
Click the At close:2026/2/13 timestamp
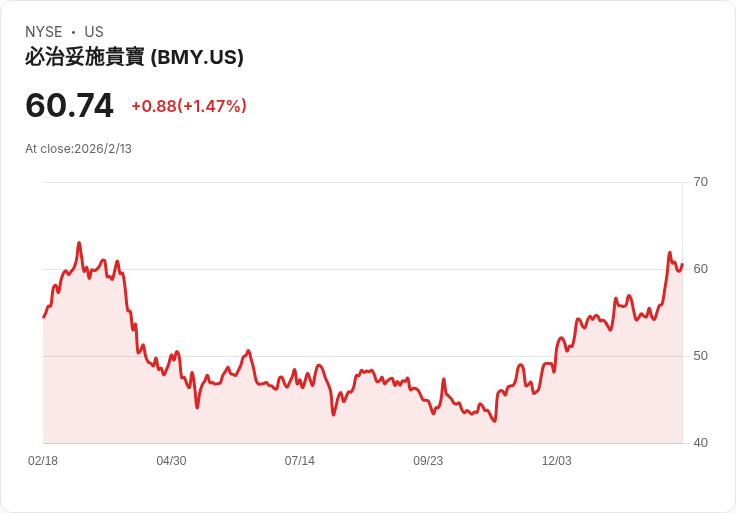click(x=78, y=149)
